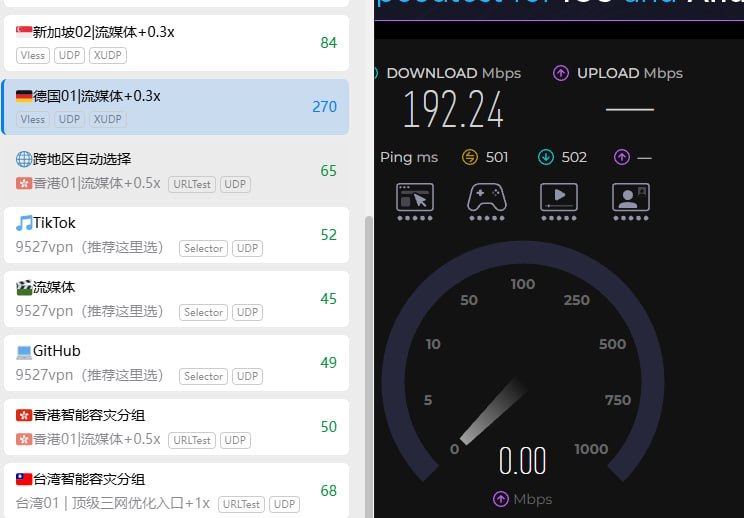The height and width of the screenshot is (518, 744).
Task: Click latency value 270 of 德国01
Action: (325, 107)
